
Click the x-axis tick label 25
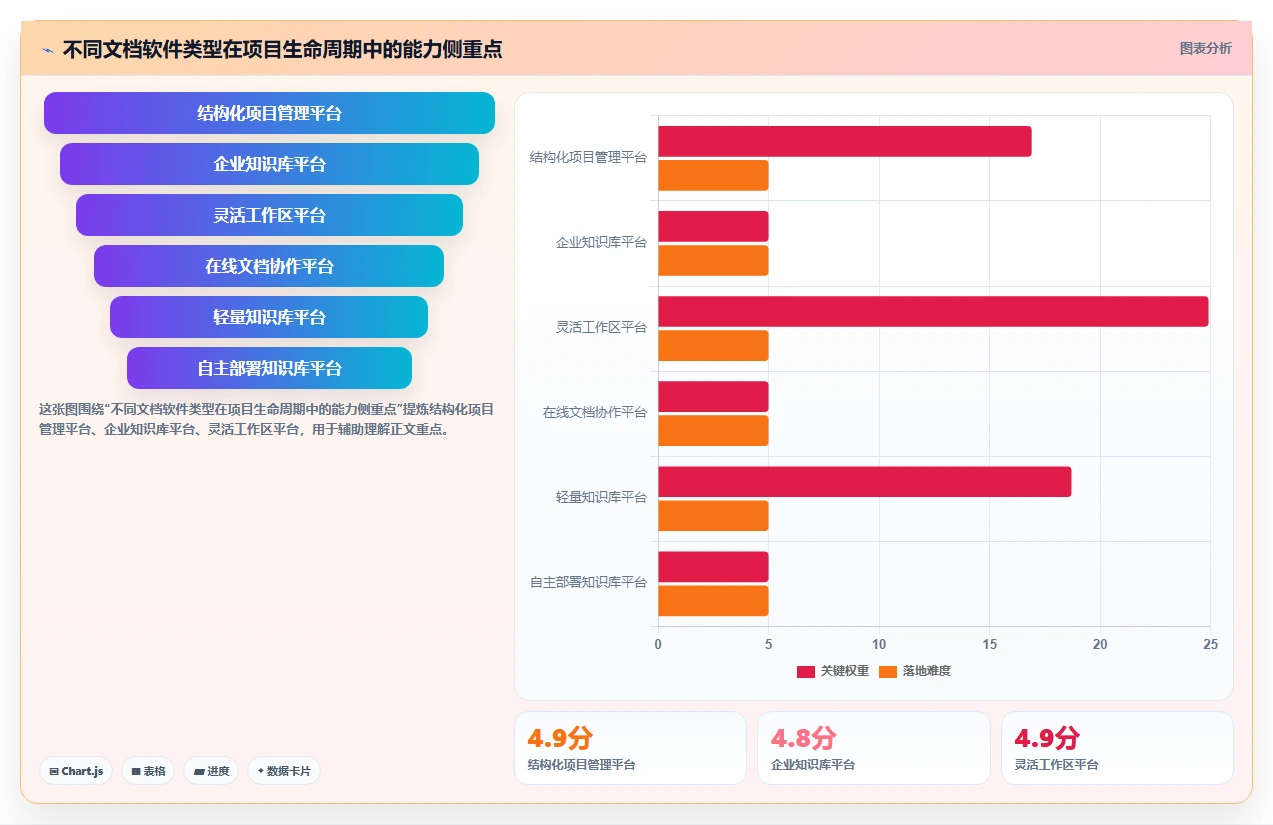pos(1210,645)
